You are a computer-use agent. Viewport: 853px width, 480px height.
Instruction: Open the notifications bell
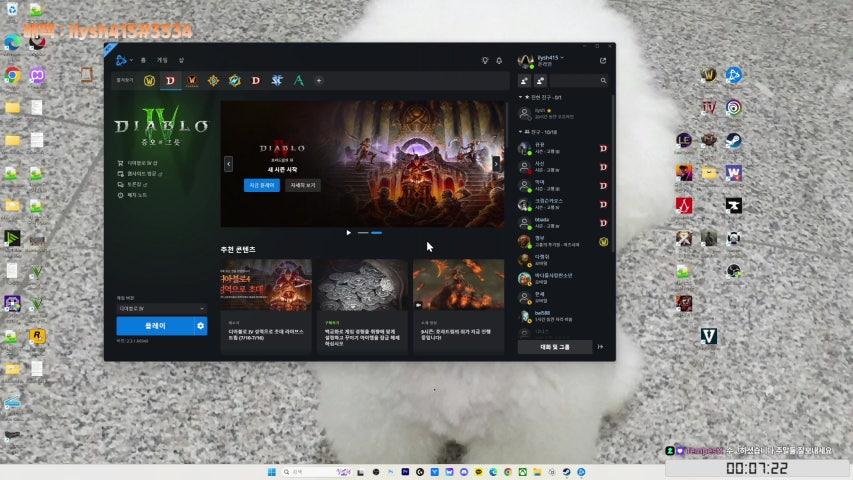(x=499, y=60)
